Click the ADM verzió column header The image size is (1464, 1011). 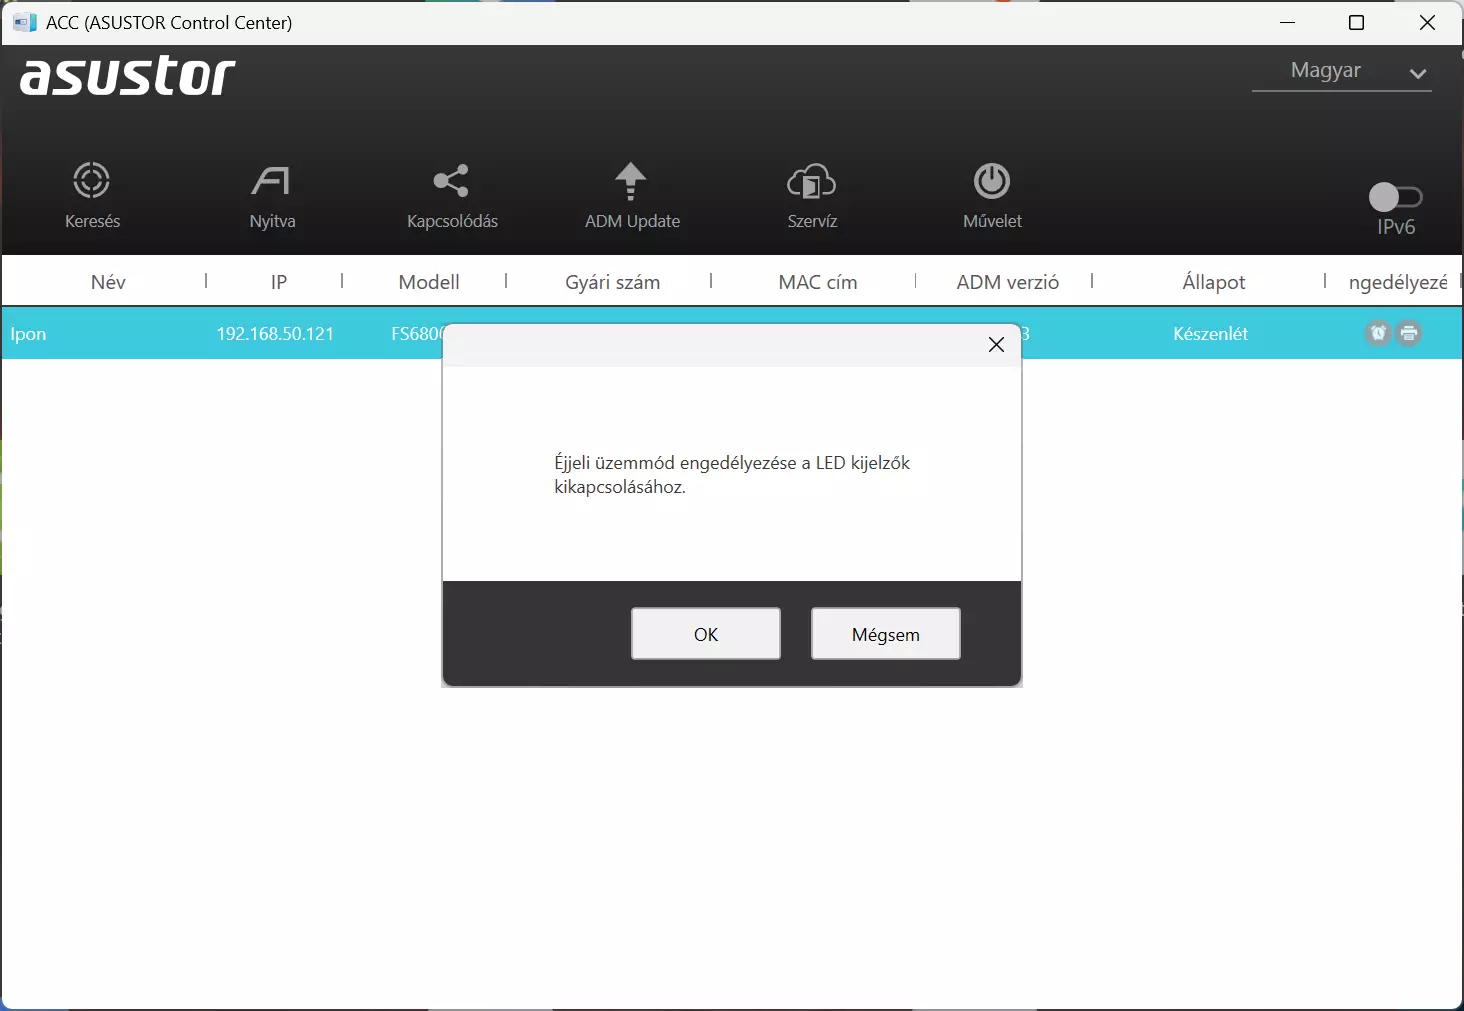tap(1008, 282)
